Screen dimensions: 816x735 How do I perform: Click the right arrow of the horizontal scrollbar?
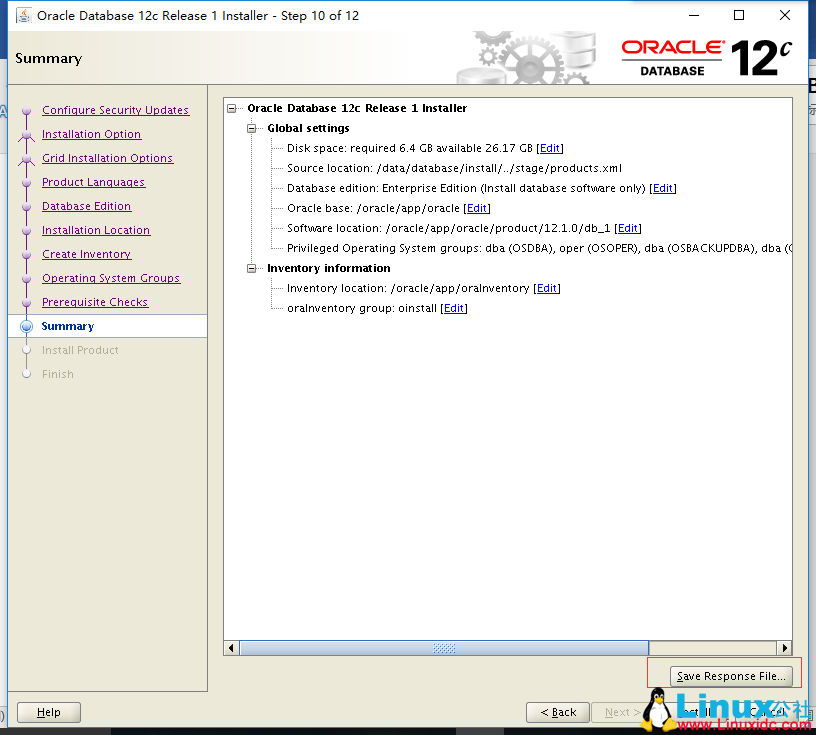[787, 647]
